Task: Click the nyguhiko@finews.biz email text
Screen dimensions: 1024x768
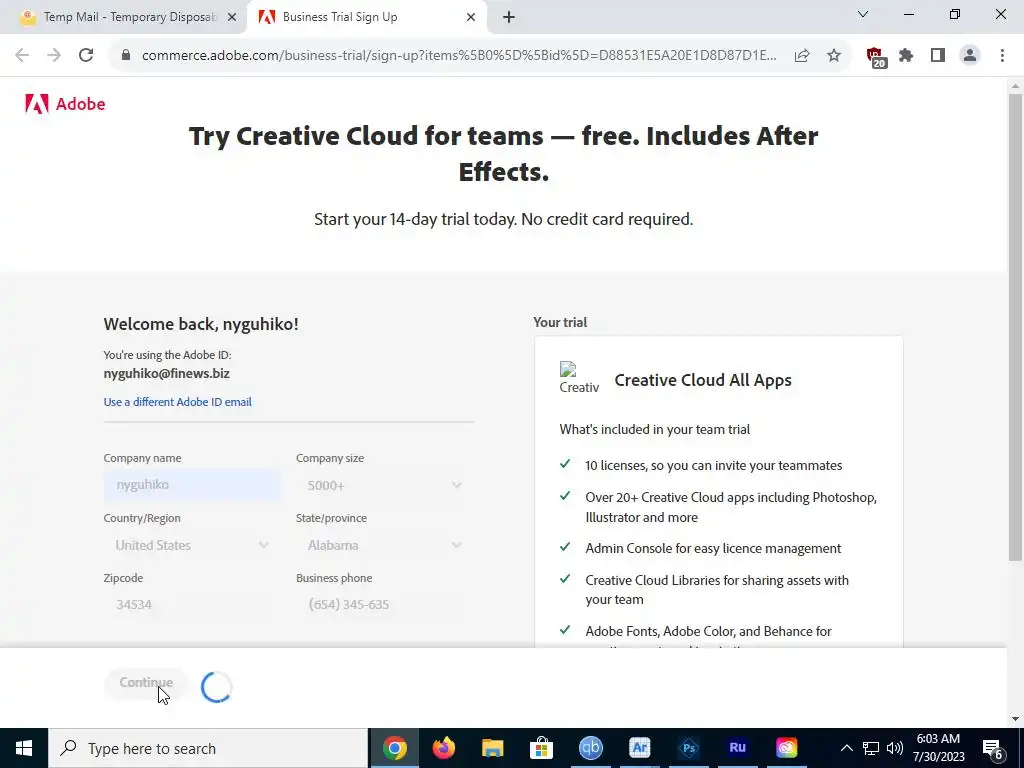Action: pos(167,374)
